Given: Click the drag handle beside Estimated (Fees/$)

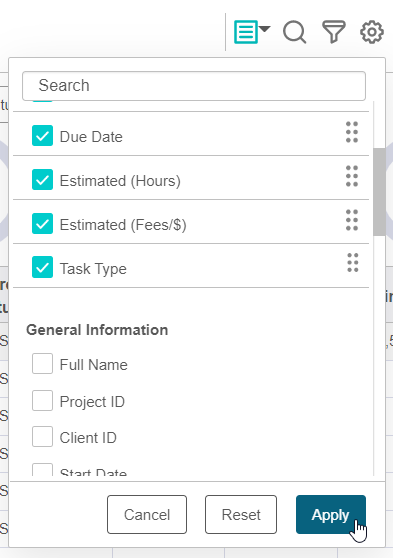Looking at the screenshot, I should [x=352, y=220].
